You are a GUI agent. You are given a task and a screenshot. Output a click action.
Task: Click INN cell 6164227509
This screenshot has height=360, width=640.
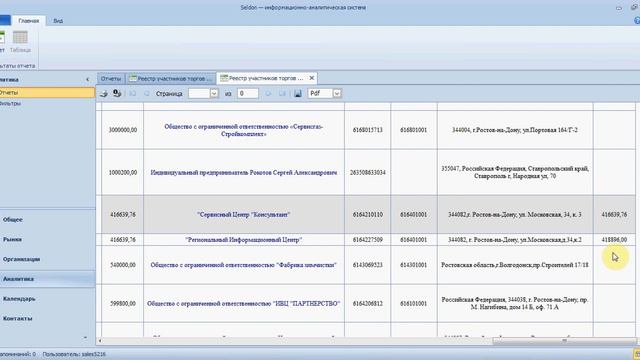coord(368,240)
